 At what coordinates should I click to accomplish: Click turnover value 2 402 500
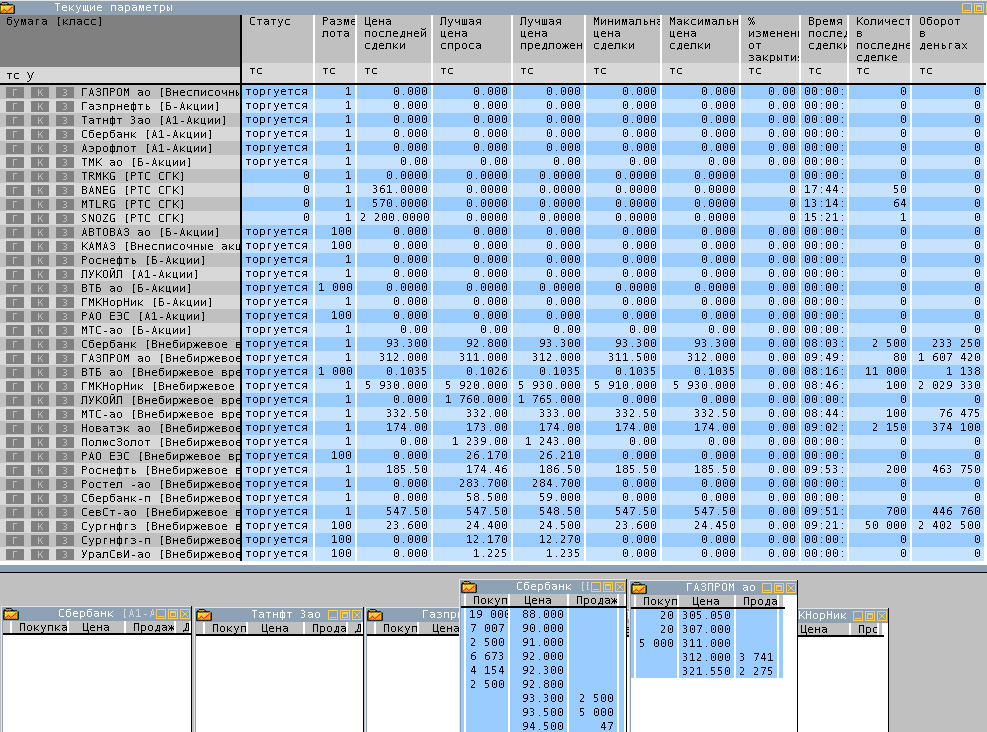point(949,526)
